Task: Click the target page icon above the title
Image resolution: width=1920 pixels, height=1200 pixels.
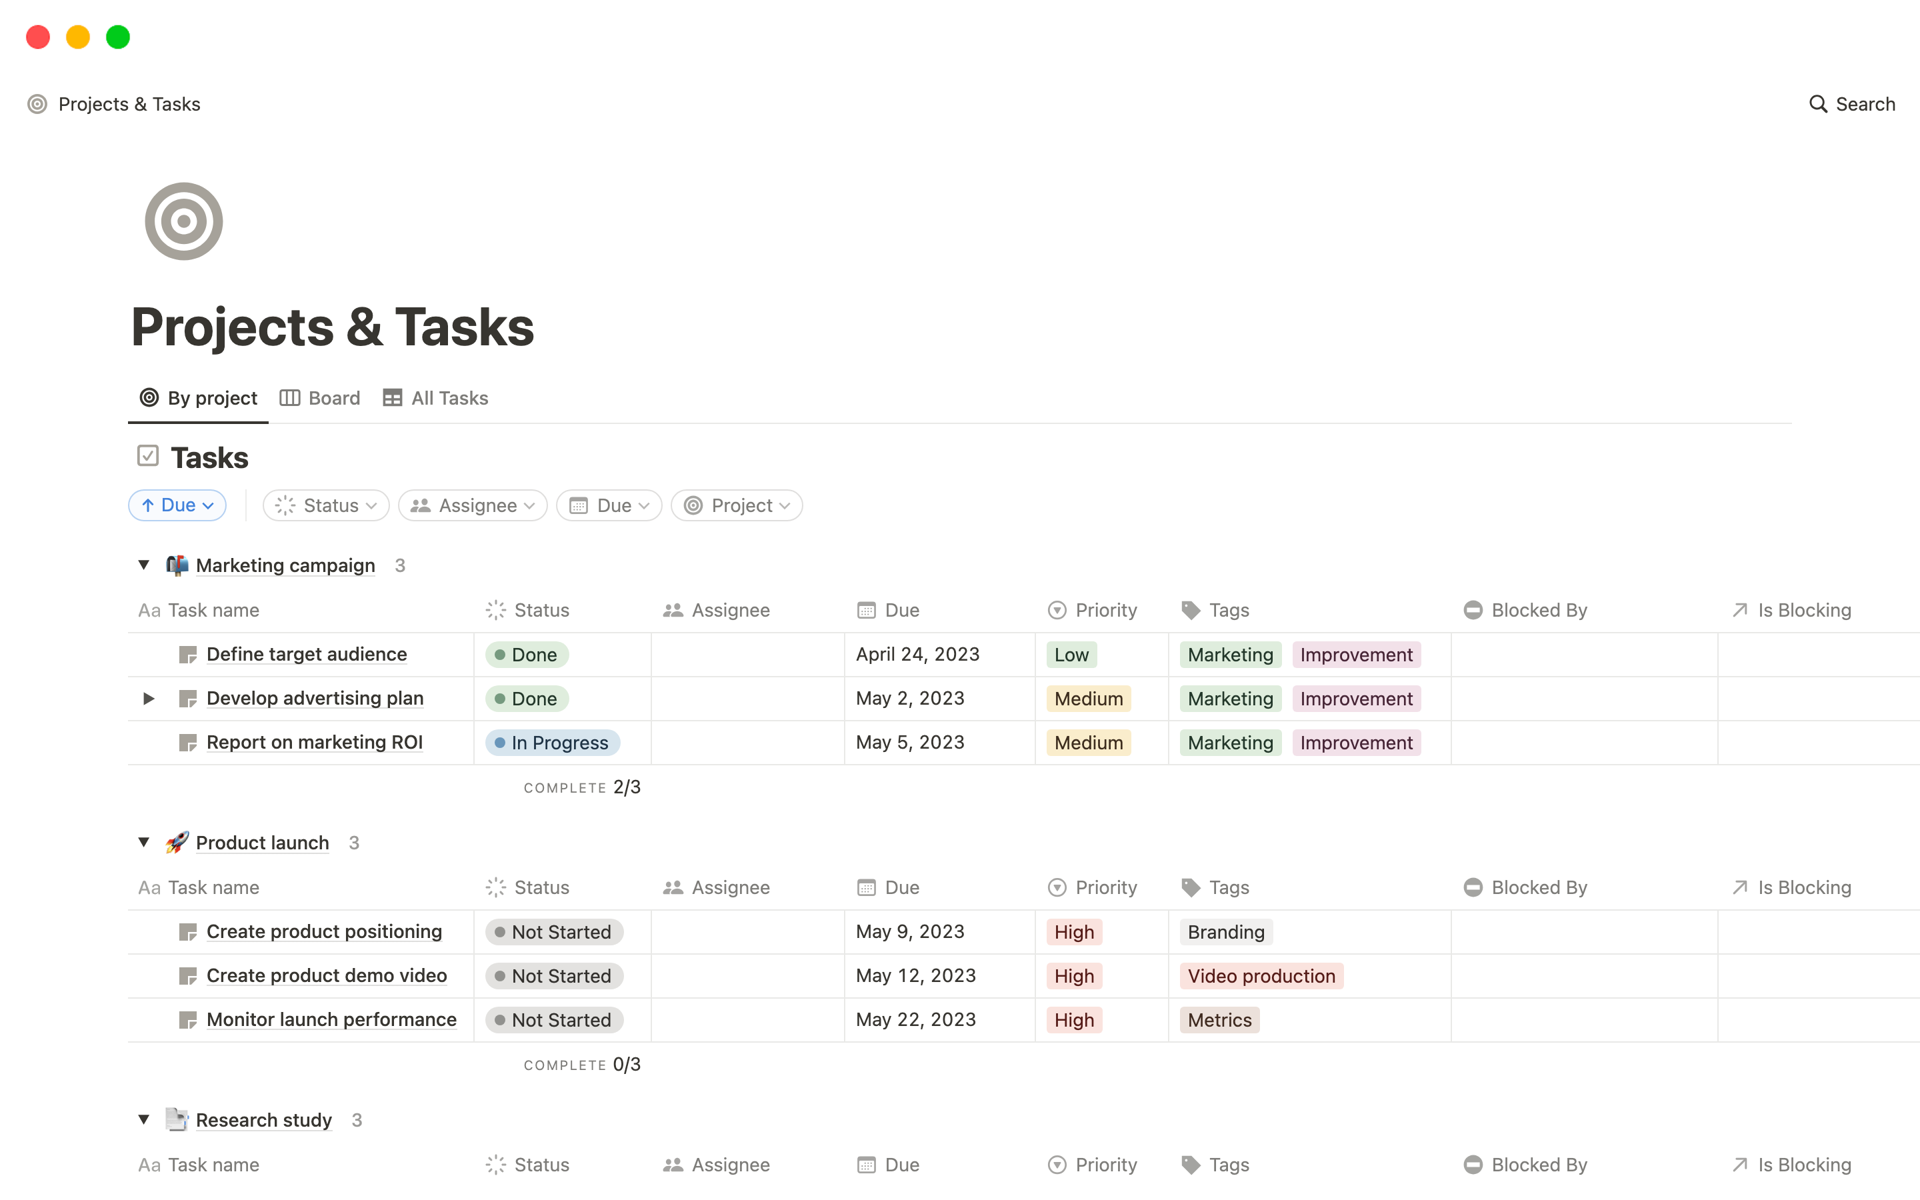Action: tap(183, 221)
